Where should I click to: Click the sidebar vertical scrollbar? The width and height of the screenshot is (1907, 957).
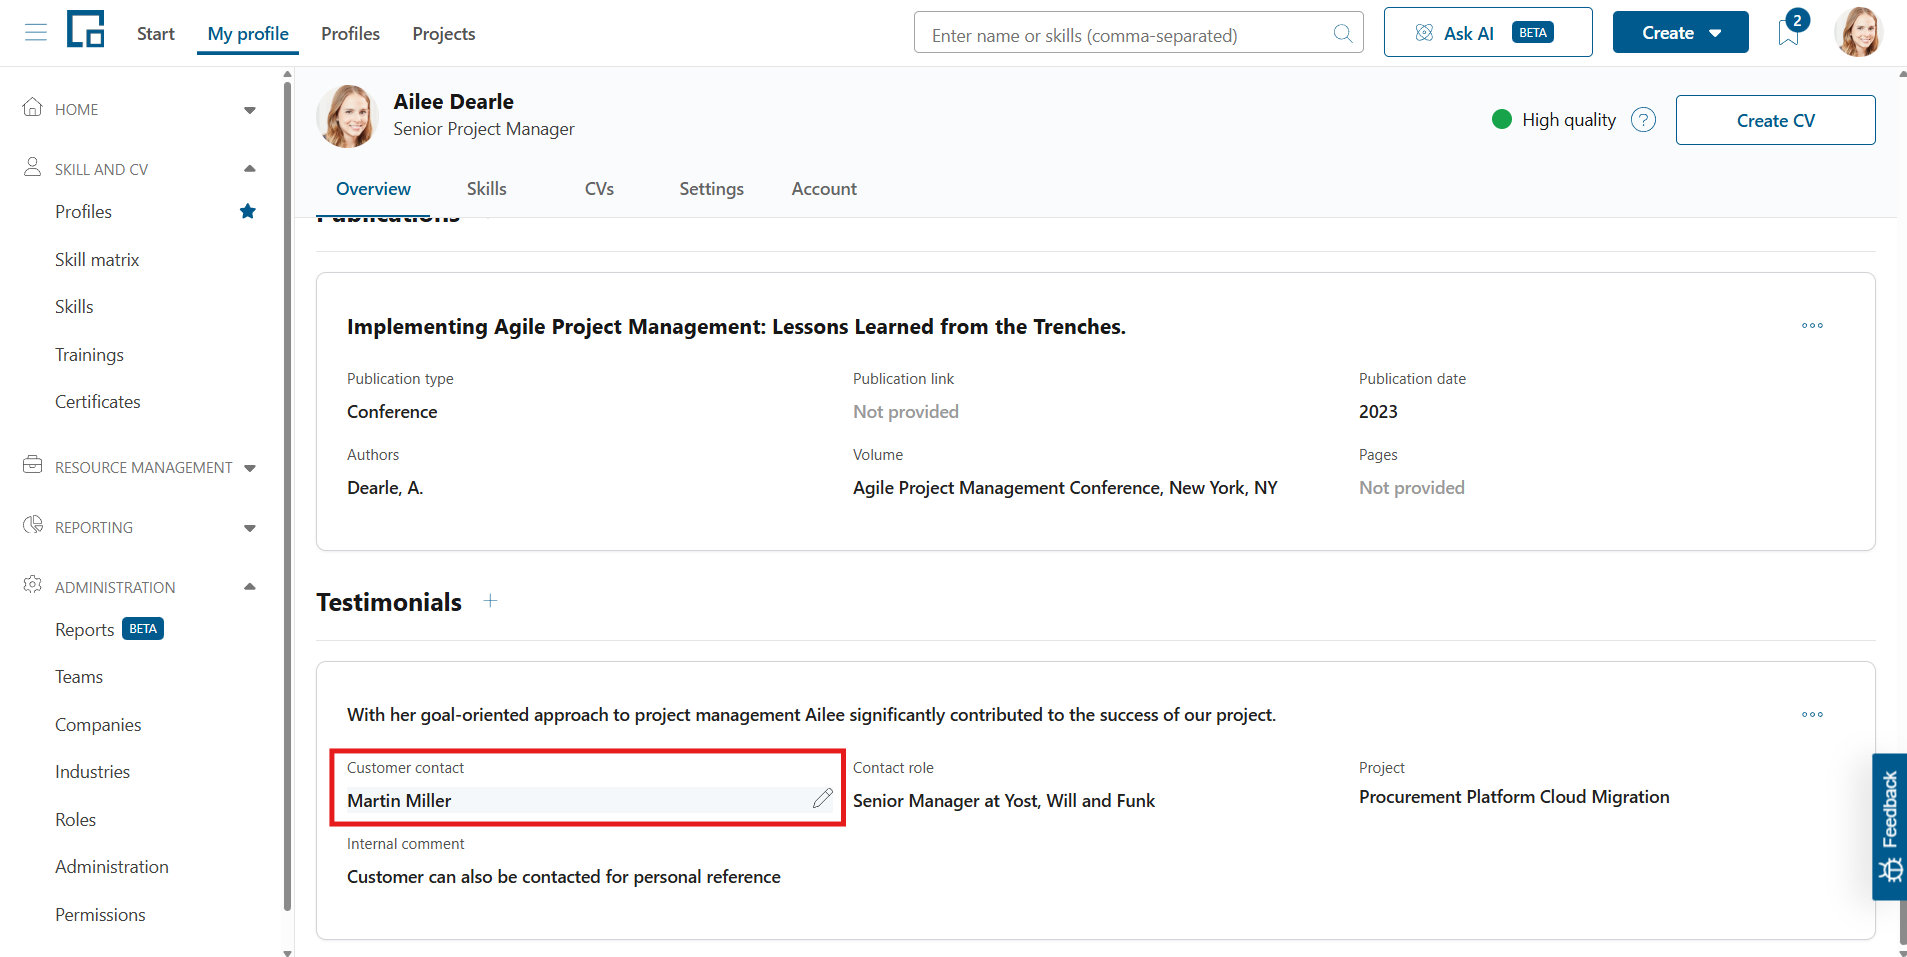(x=288, y=495)
